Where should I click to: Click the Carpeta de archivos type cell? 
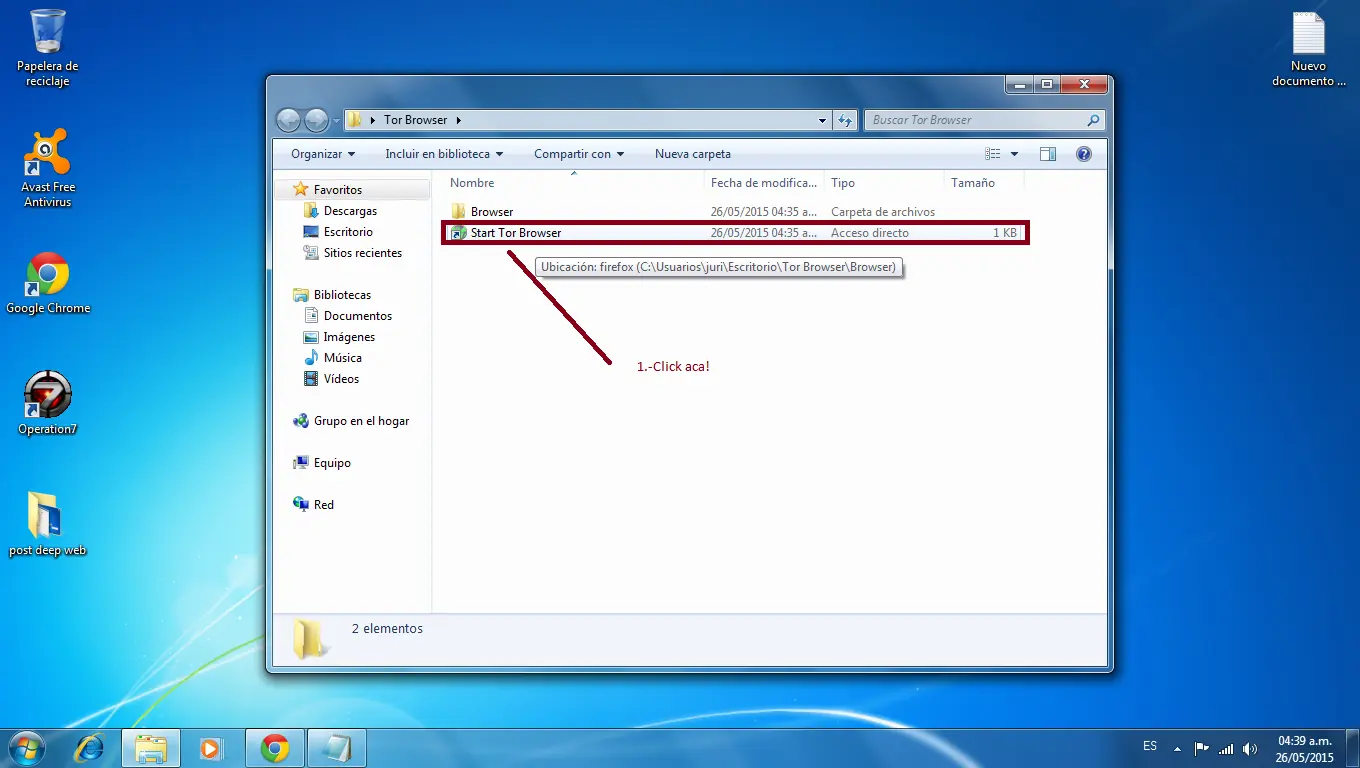883,212
